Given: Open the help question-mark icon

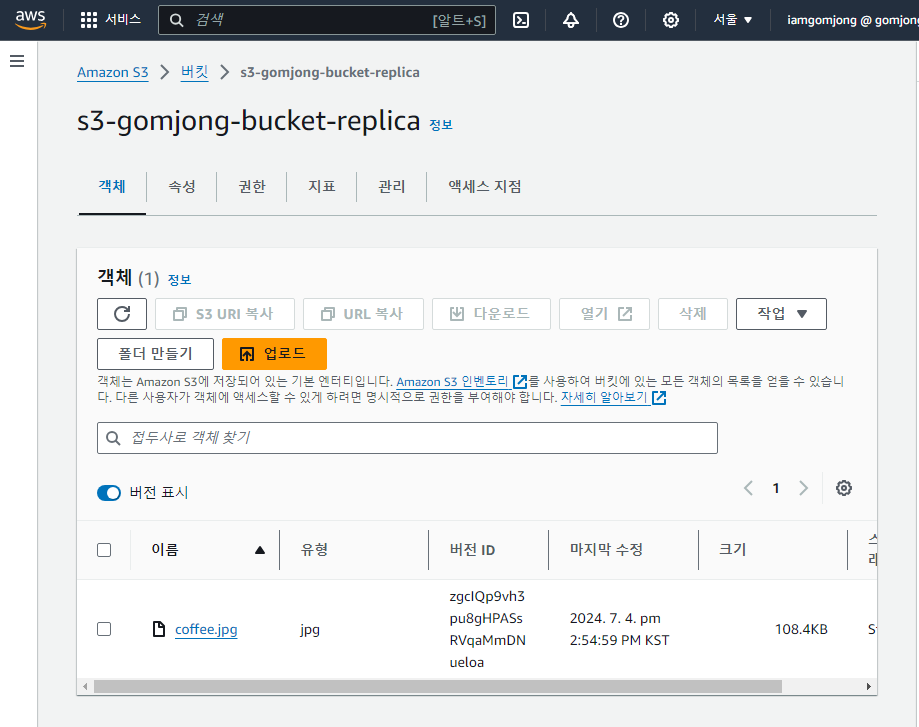Looking at the screenshot, I should tap(621, 20).
